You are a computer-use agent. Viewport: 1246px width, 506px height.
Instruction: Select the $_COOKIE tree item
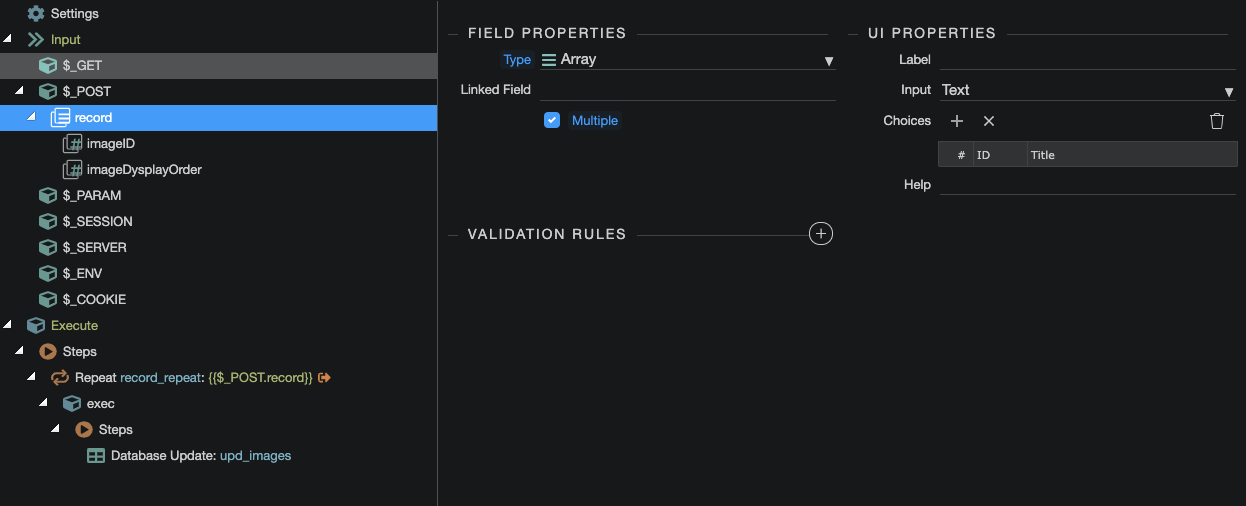coord(94,300)
